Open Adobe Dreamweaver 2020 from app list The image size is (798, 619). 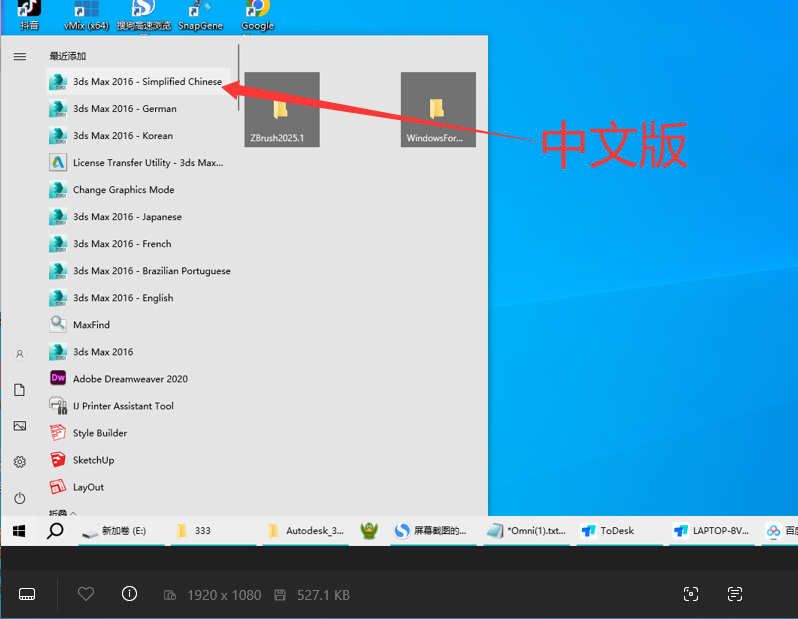[129, 379]
